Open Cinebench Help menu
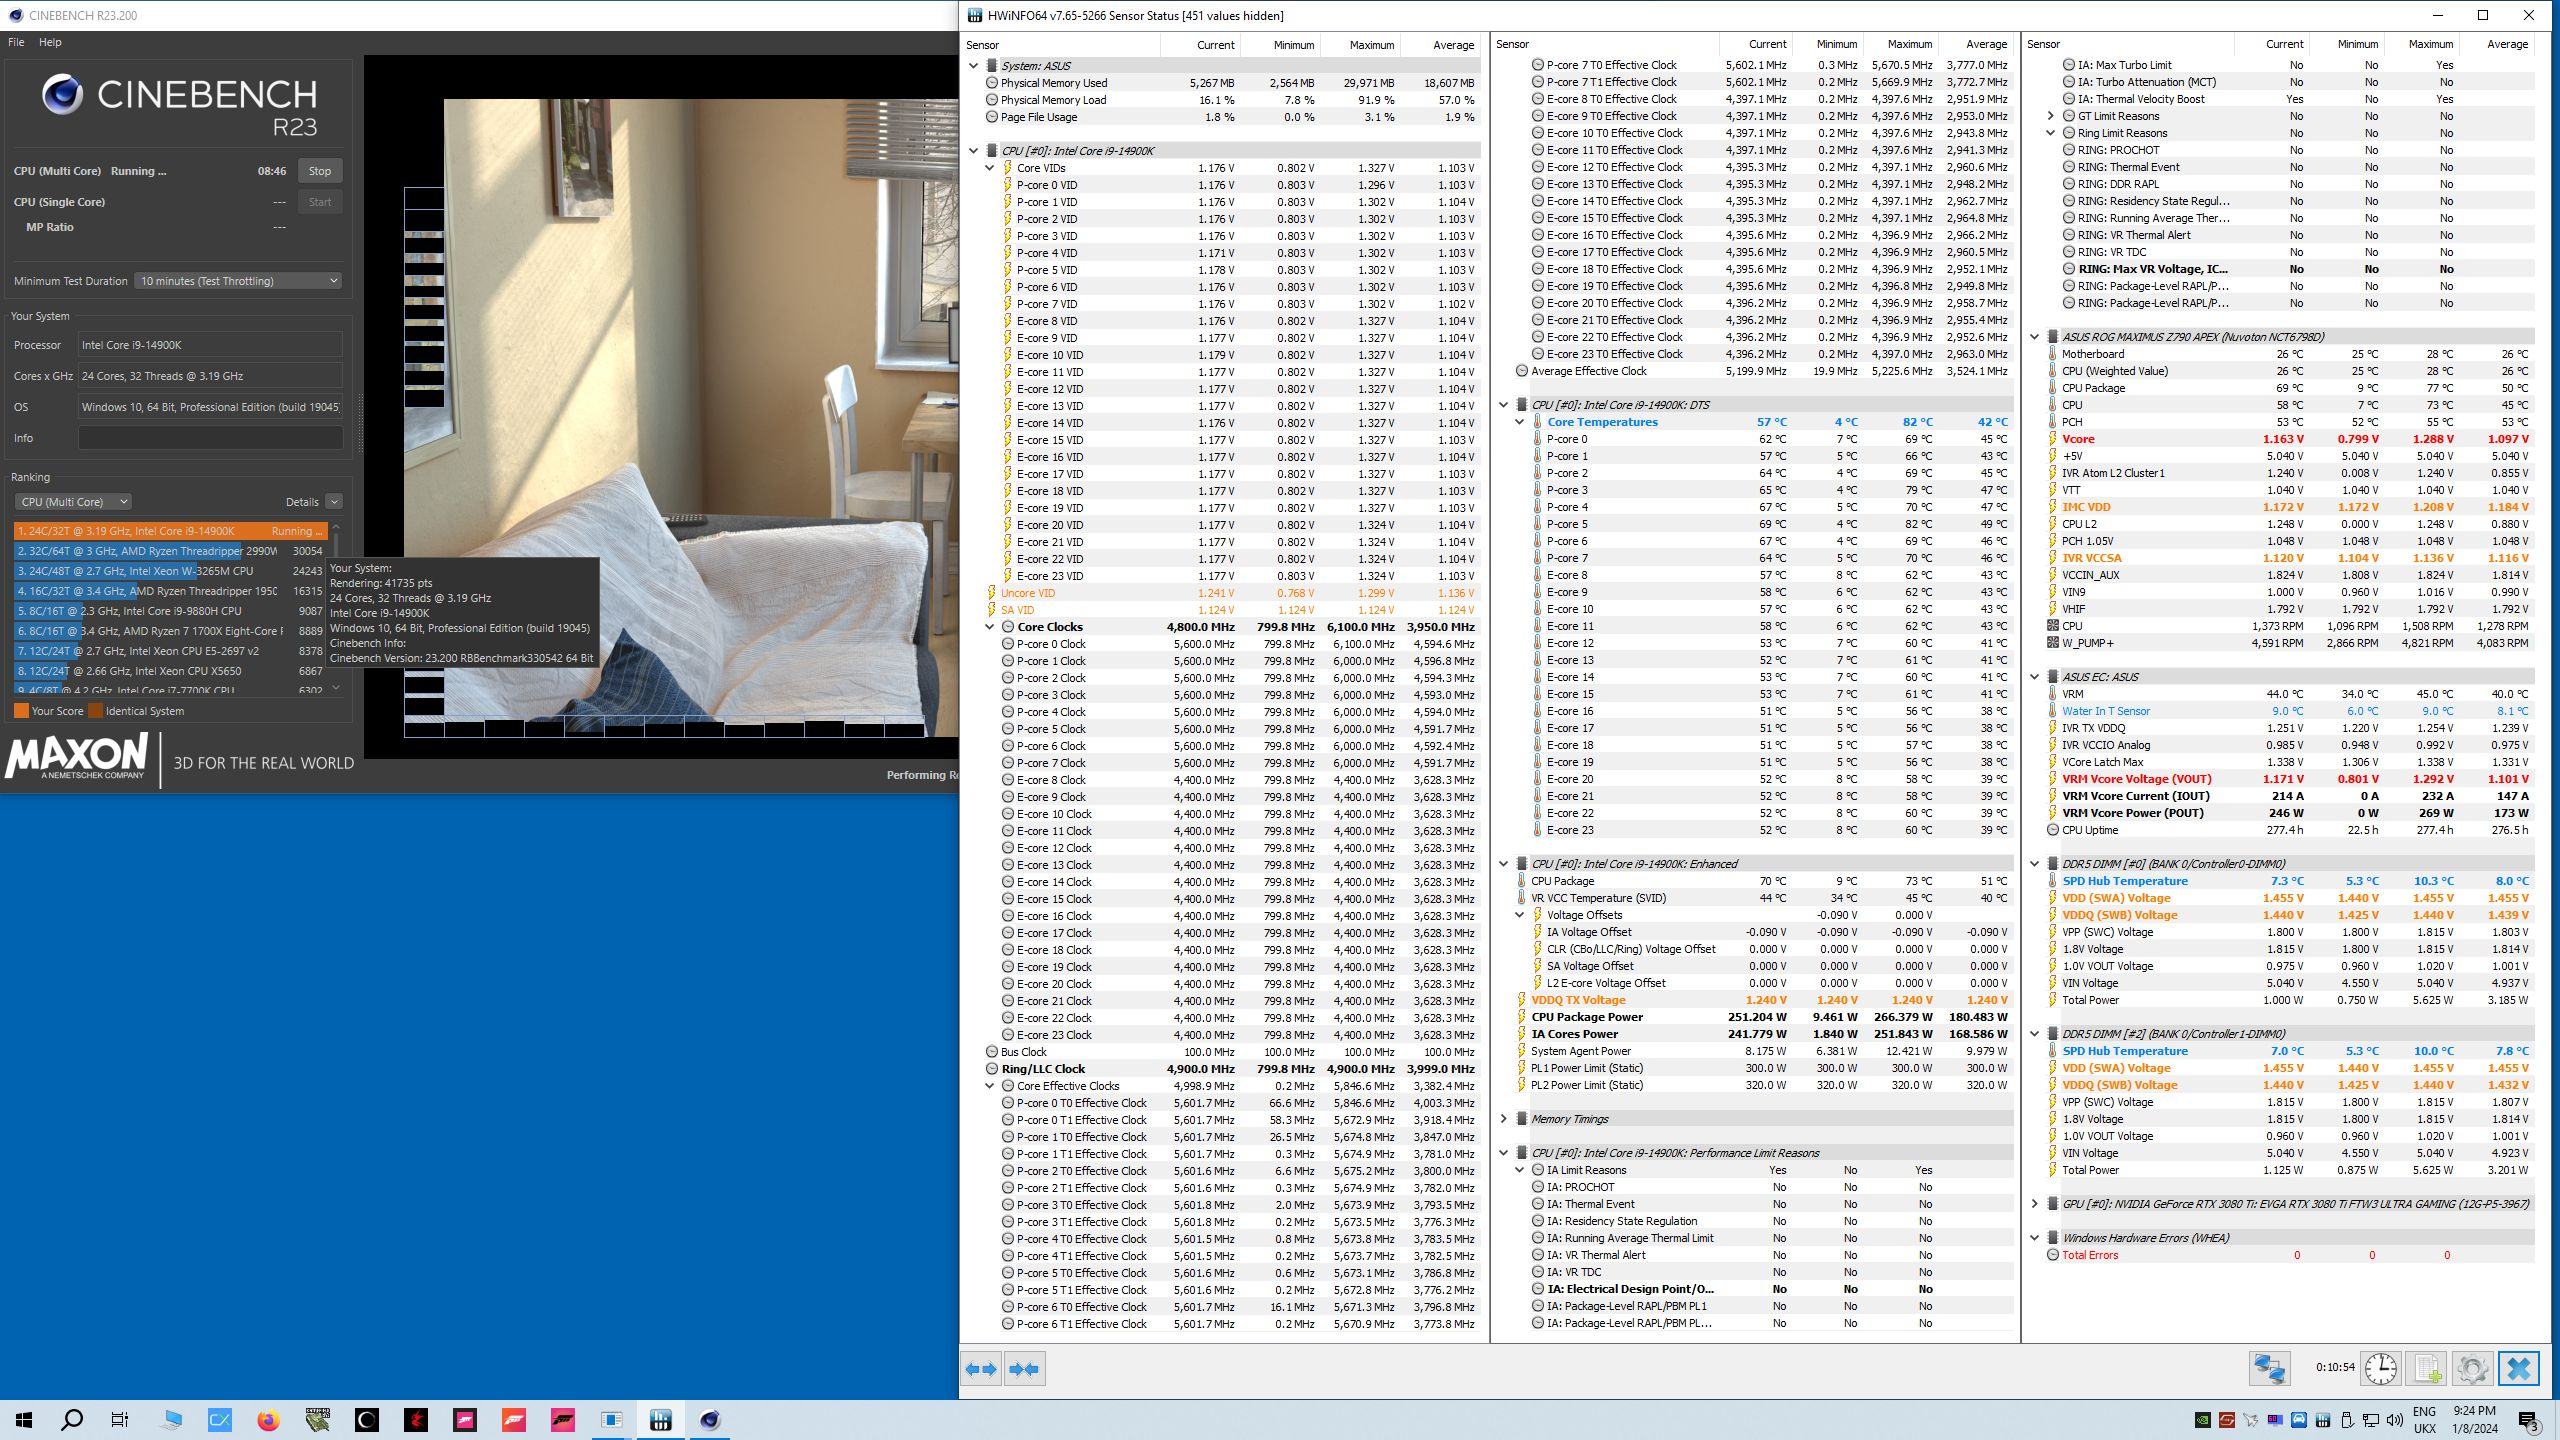Viewport: 2560px width, 1440px height. point(50,42)
